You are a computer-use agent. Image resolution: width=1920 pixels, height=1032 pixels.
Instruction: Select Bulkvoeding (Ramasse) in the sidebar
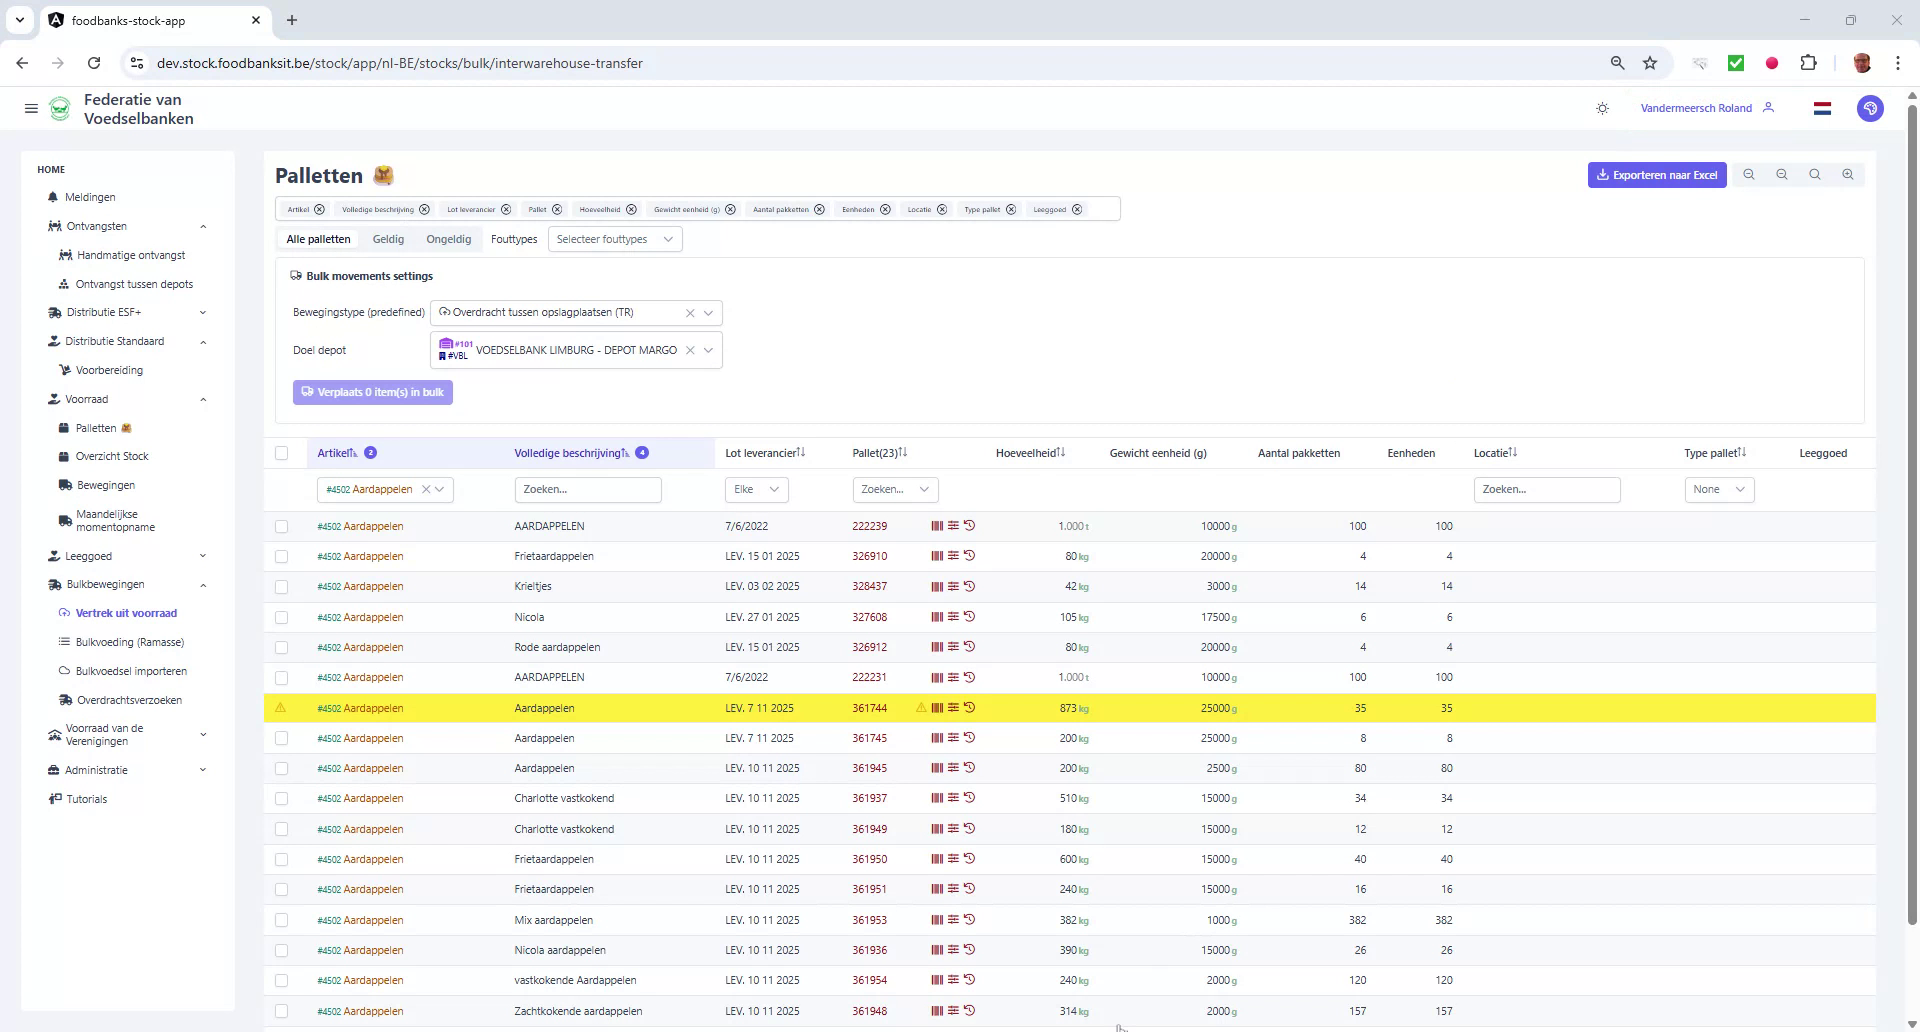131,642
